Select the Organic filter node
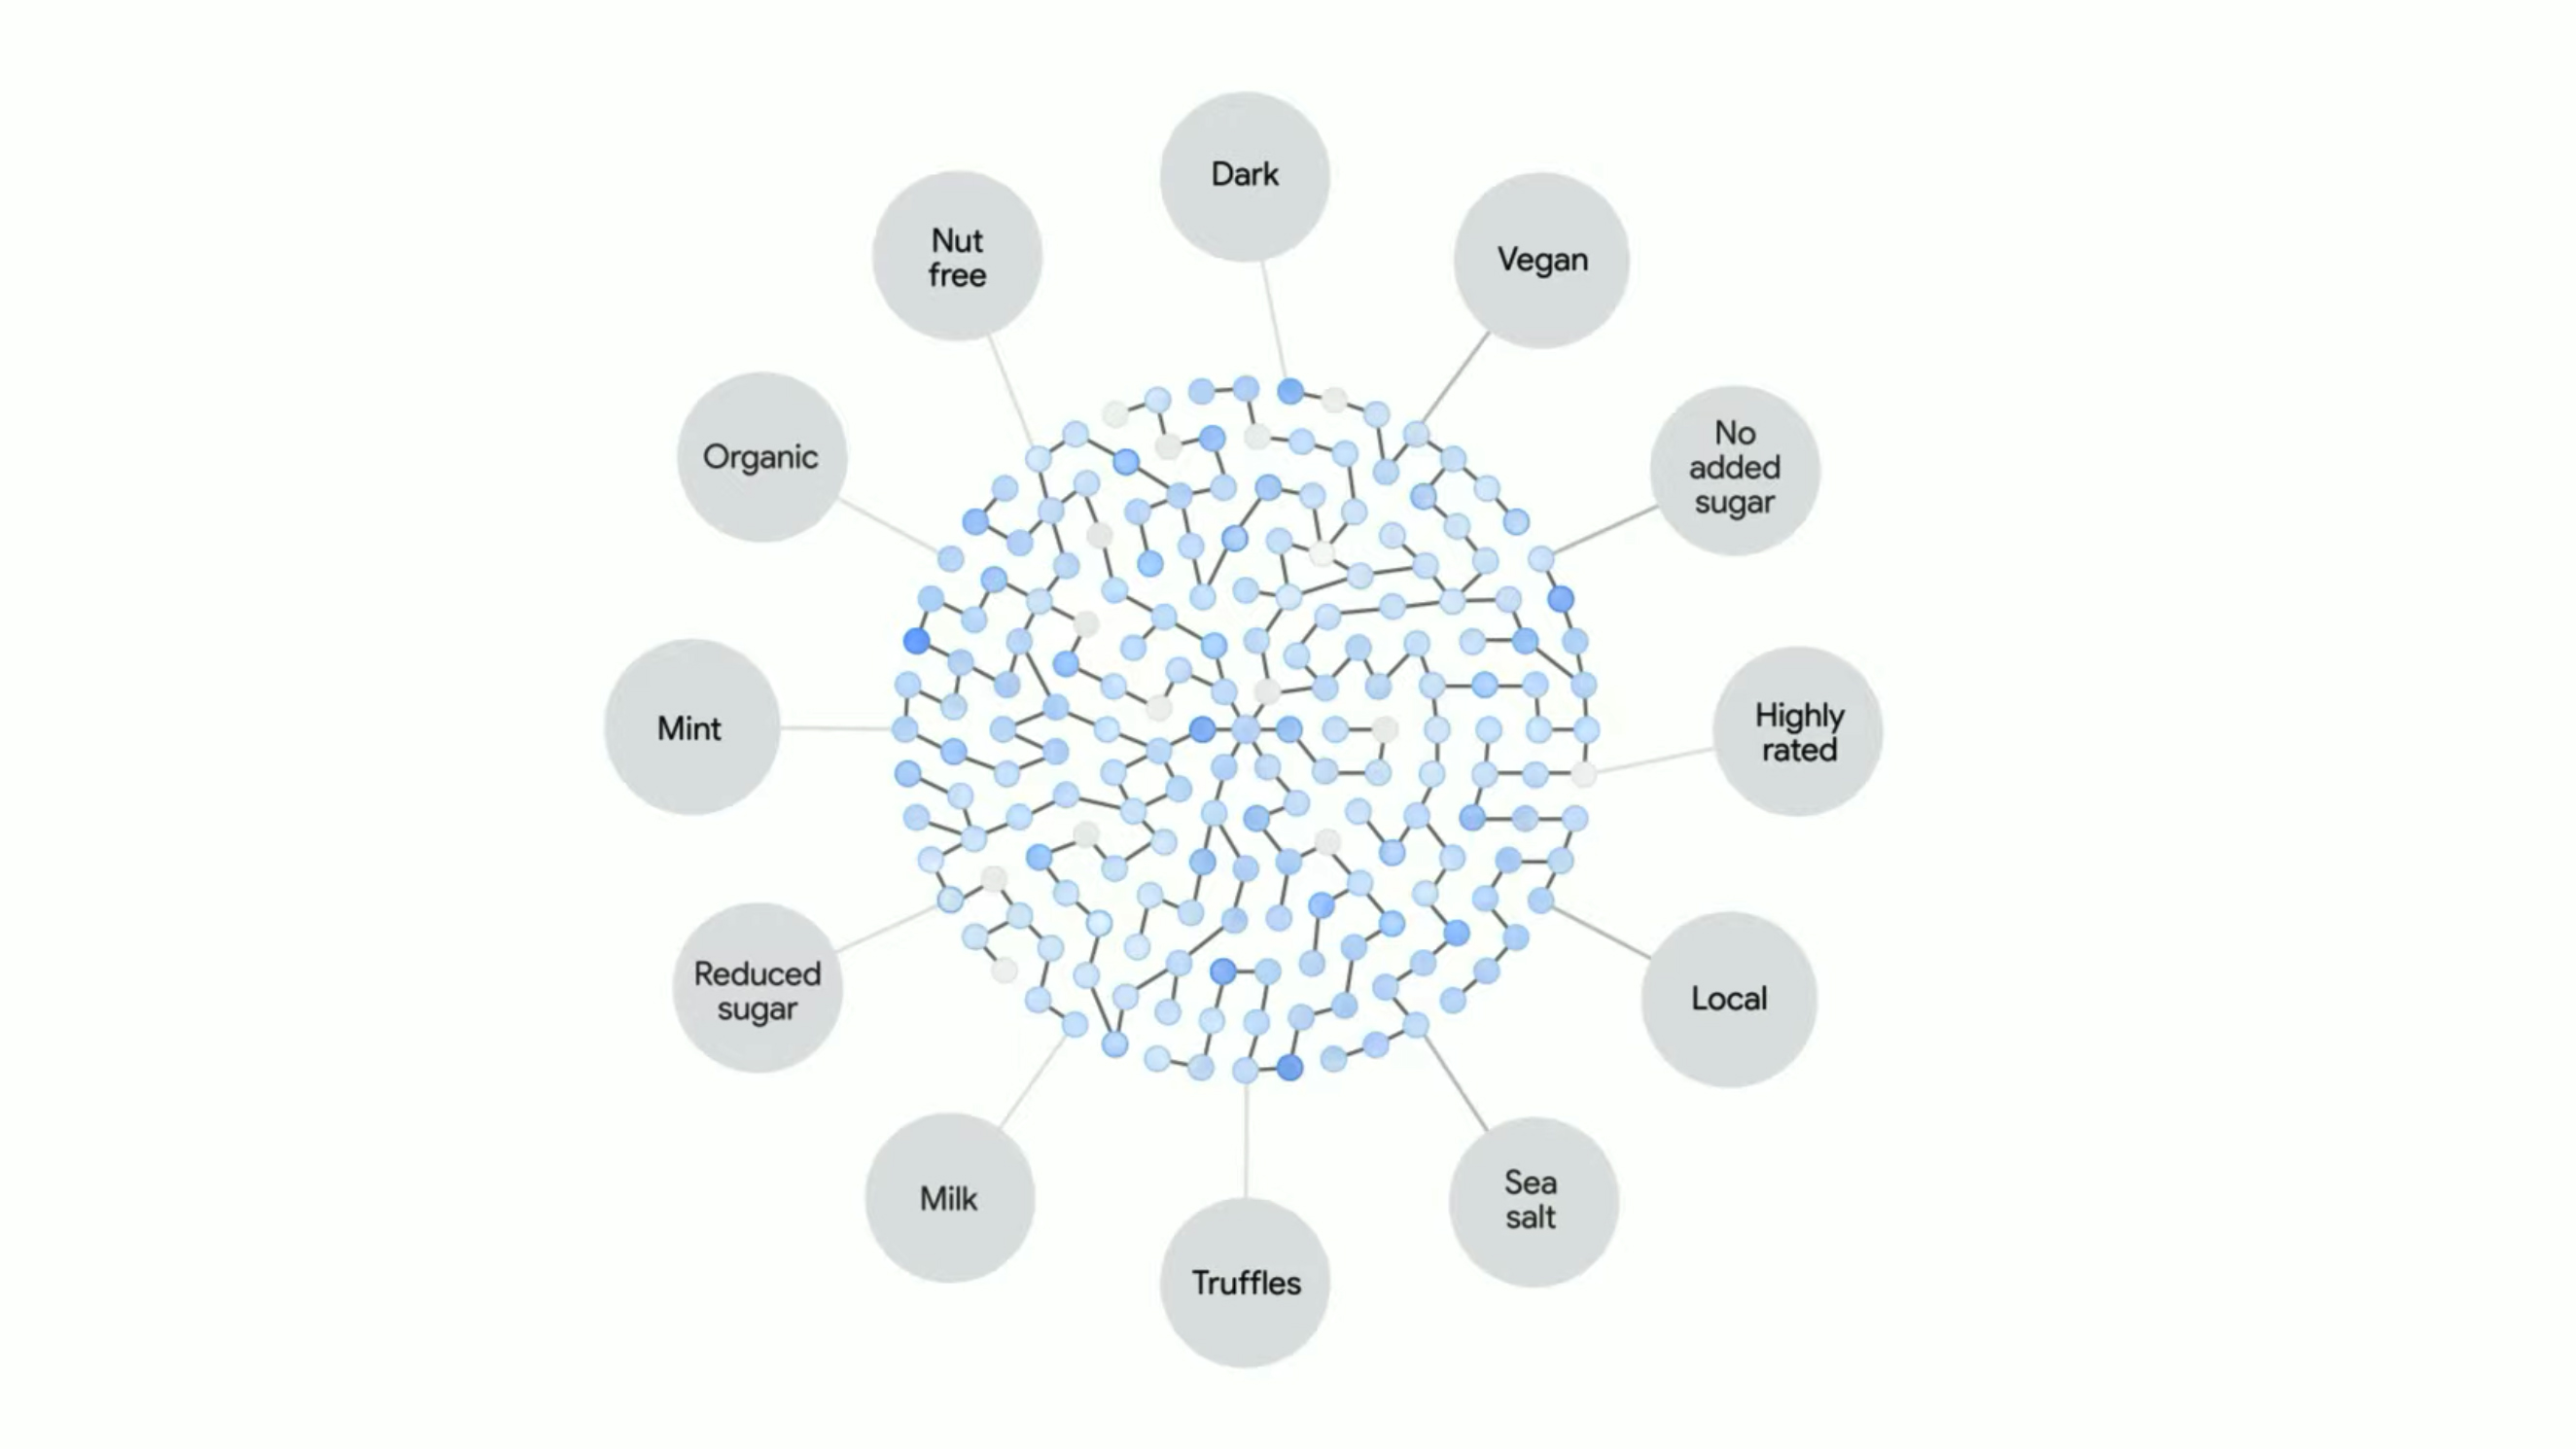This screenshot has width=2576, height=1449. [x=760, y=456]
